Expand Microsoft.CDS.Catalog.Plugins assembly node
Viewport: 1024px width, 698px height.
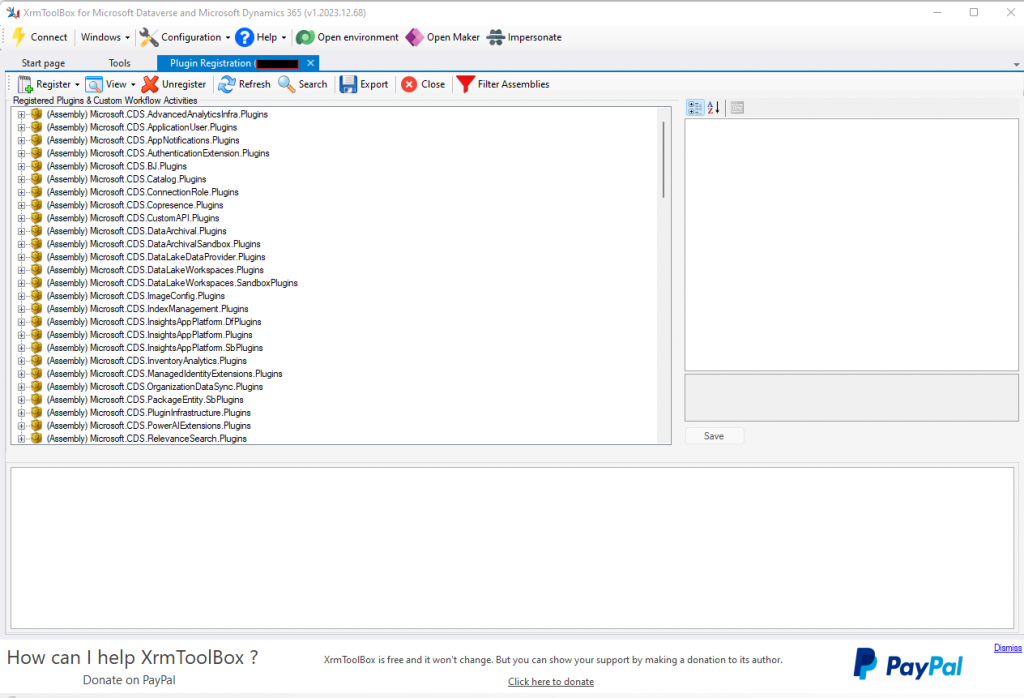click(21, 179)
